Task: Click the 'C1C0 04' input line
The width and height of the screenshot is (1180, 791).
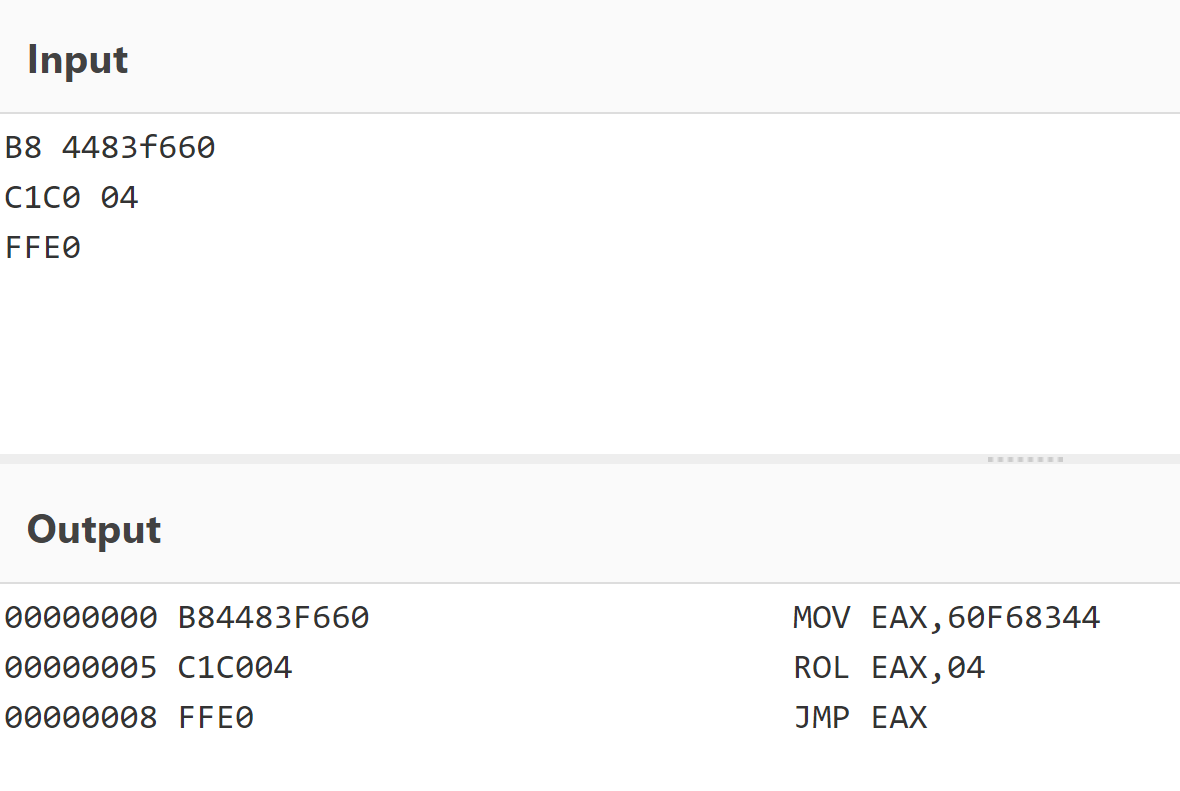Action: tap(71, 198)
